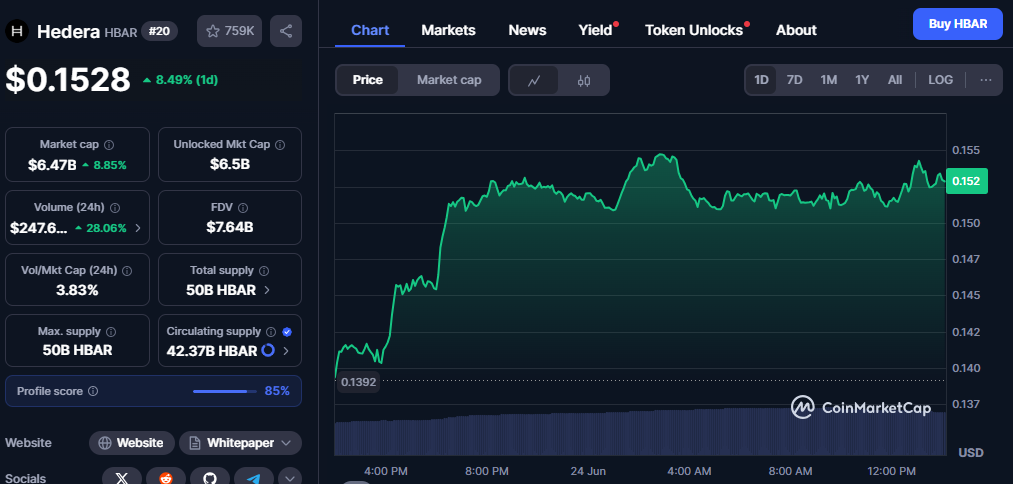Switch to candlestick chart icon
This screenshot has width=1013, height=484.
pyautogui.click(x=583, y=80)
